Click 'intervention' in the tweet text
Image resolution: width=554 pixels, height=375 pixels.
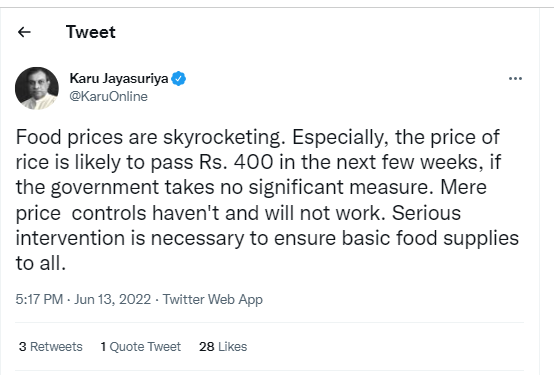[70, 238]
